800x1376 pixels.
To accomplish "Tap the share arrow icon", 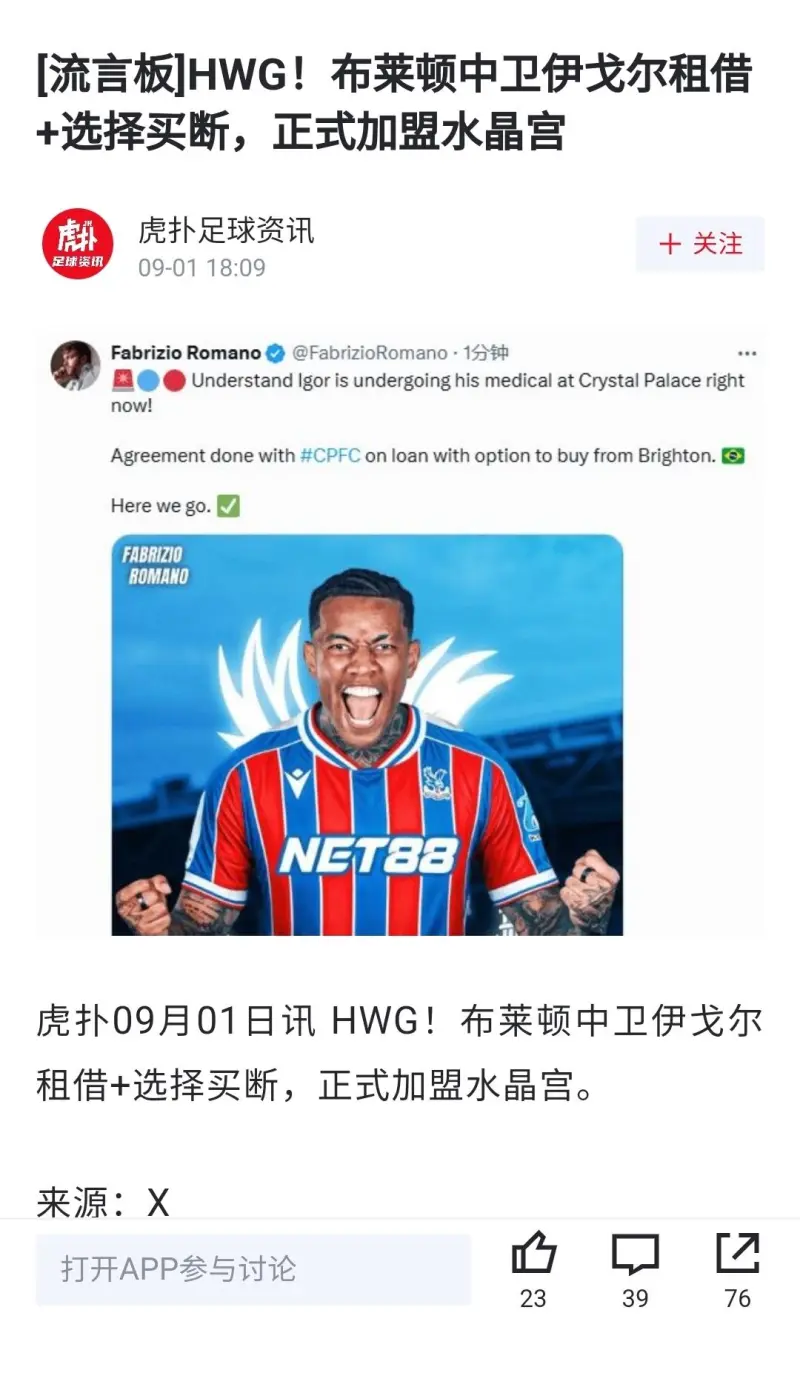I will tap(738, 1253).
